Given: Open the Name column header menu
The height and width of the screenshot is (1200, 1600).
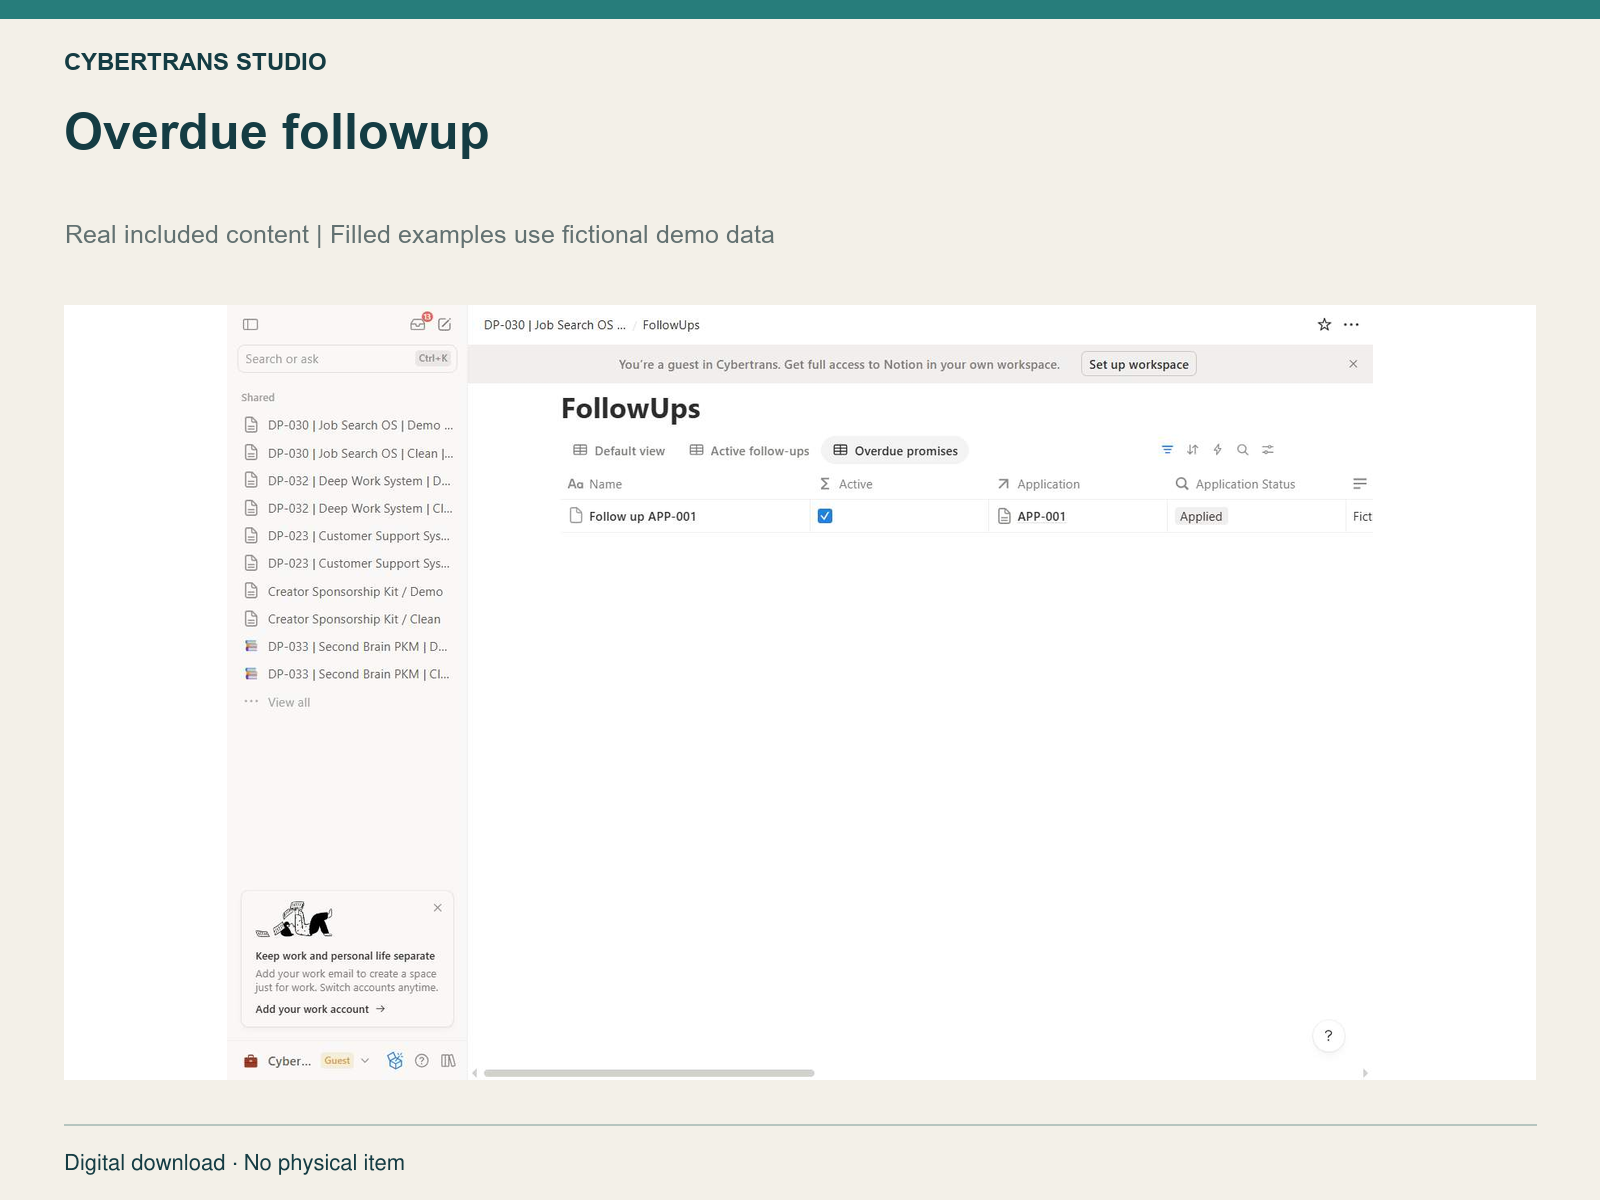Looking at the screenshot, I should coord(596,484).
